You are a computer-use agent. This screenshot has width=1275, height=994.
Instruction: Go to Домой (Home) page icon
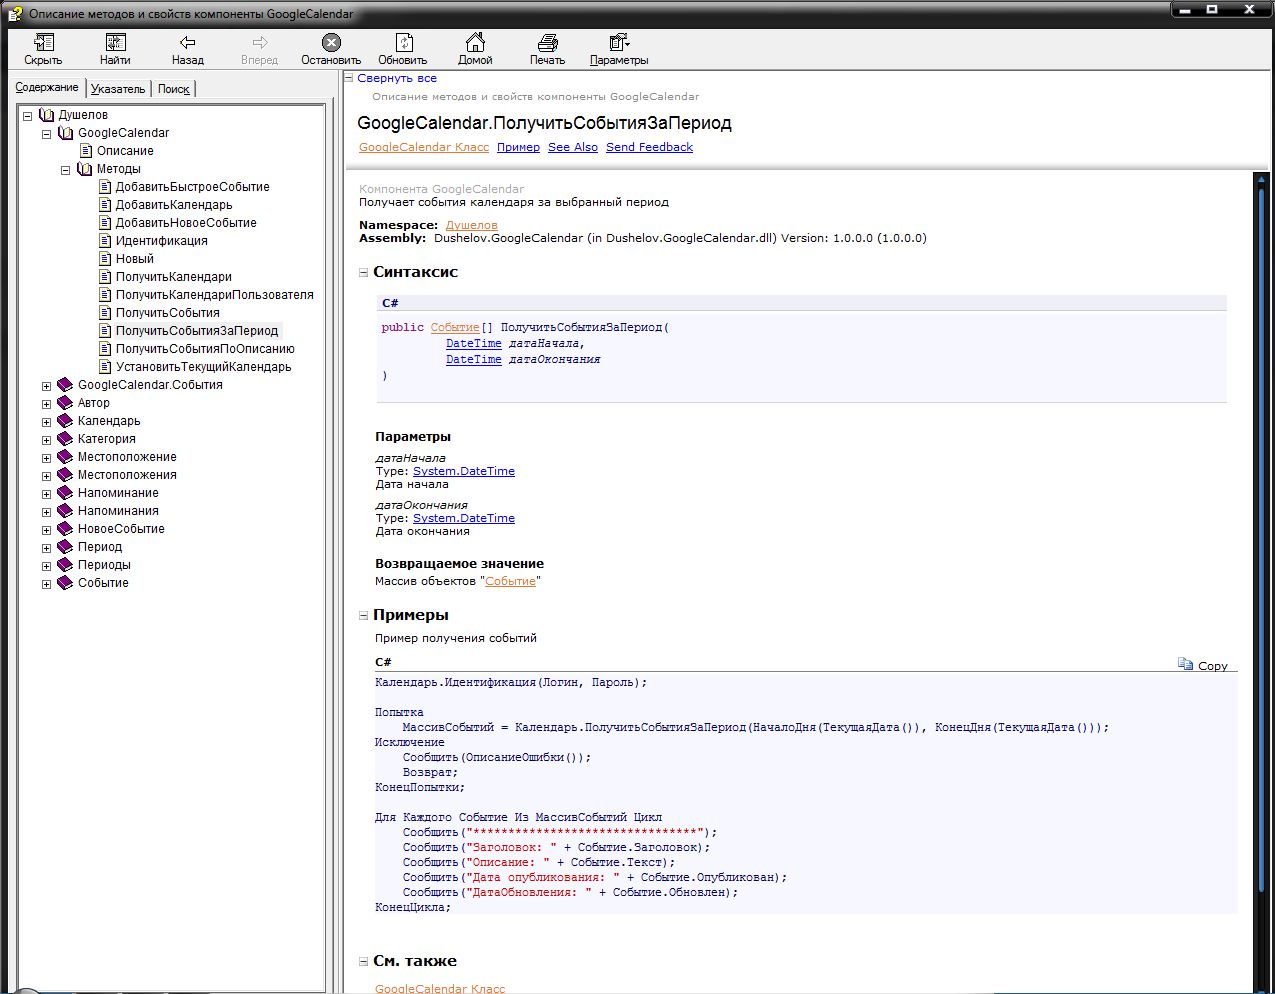coord(475,42)
